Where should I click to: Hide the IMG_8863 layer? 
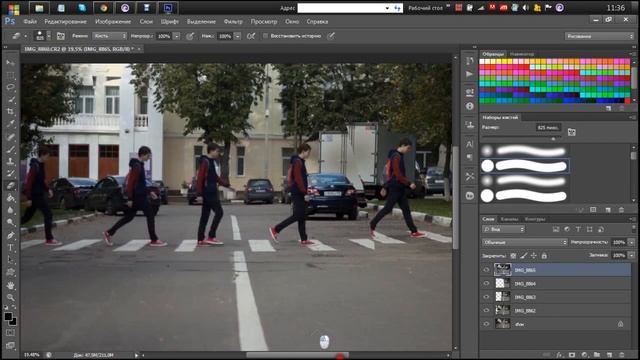(486, 297)
